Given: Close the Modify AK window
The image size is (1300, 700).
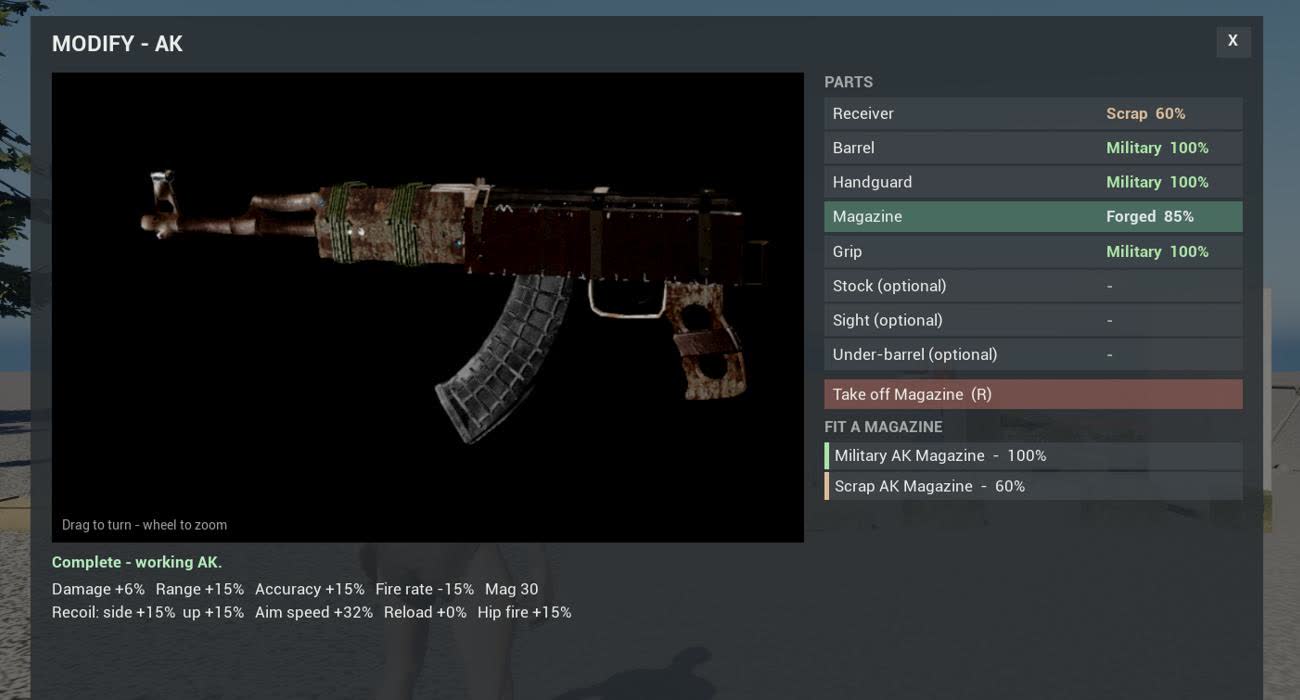Looking at the screenshot, I should [1233, 41].
